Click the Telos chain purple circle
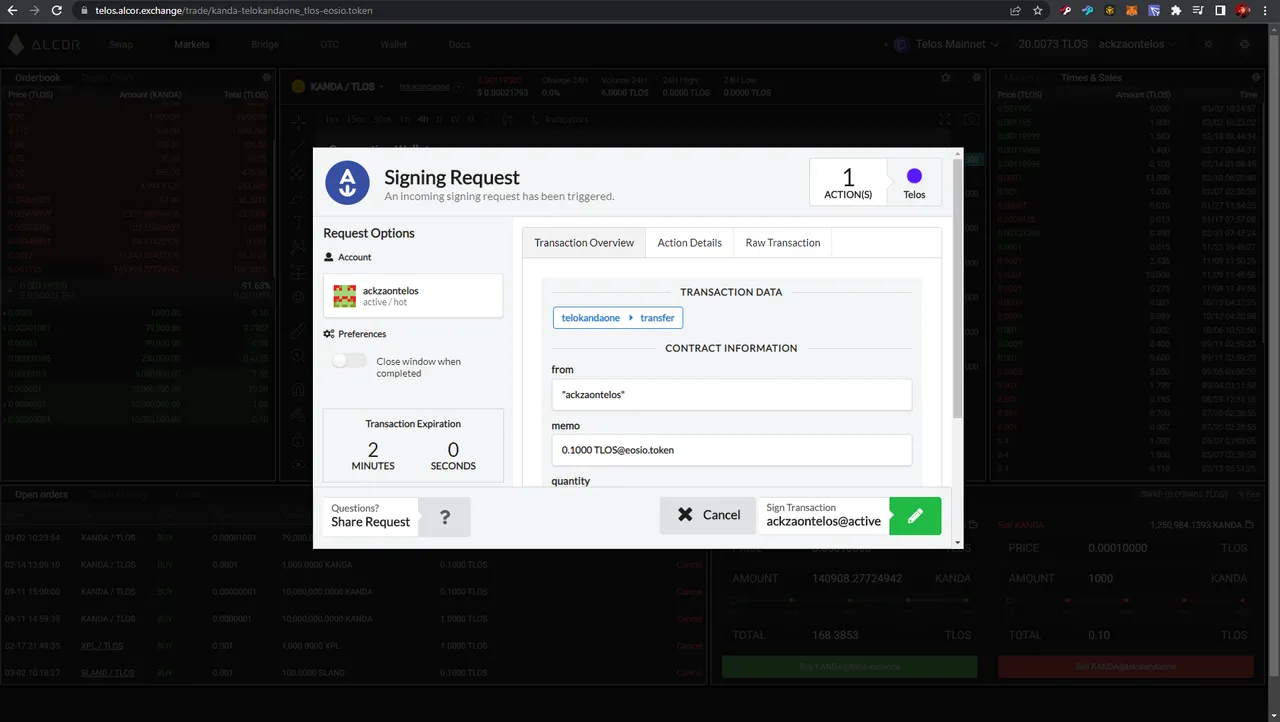Viewport: 1280px width, 722px height. [914, 176]
